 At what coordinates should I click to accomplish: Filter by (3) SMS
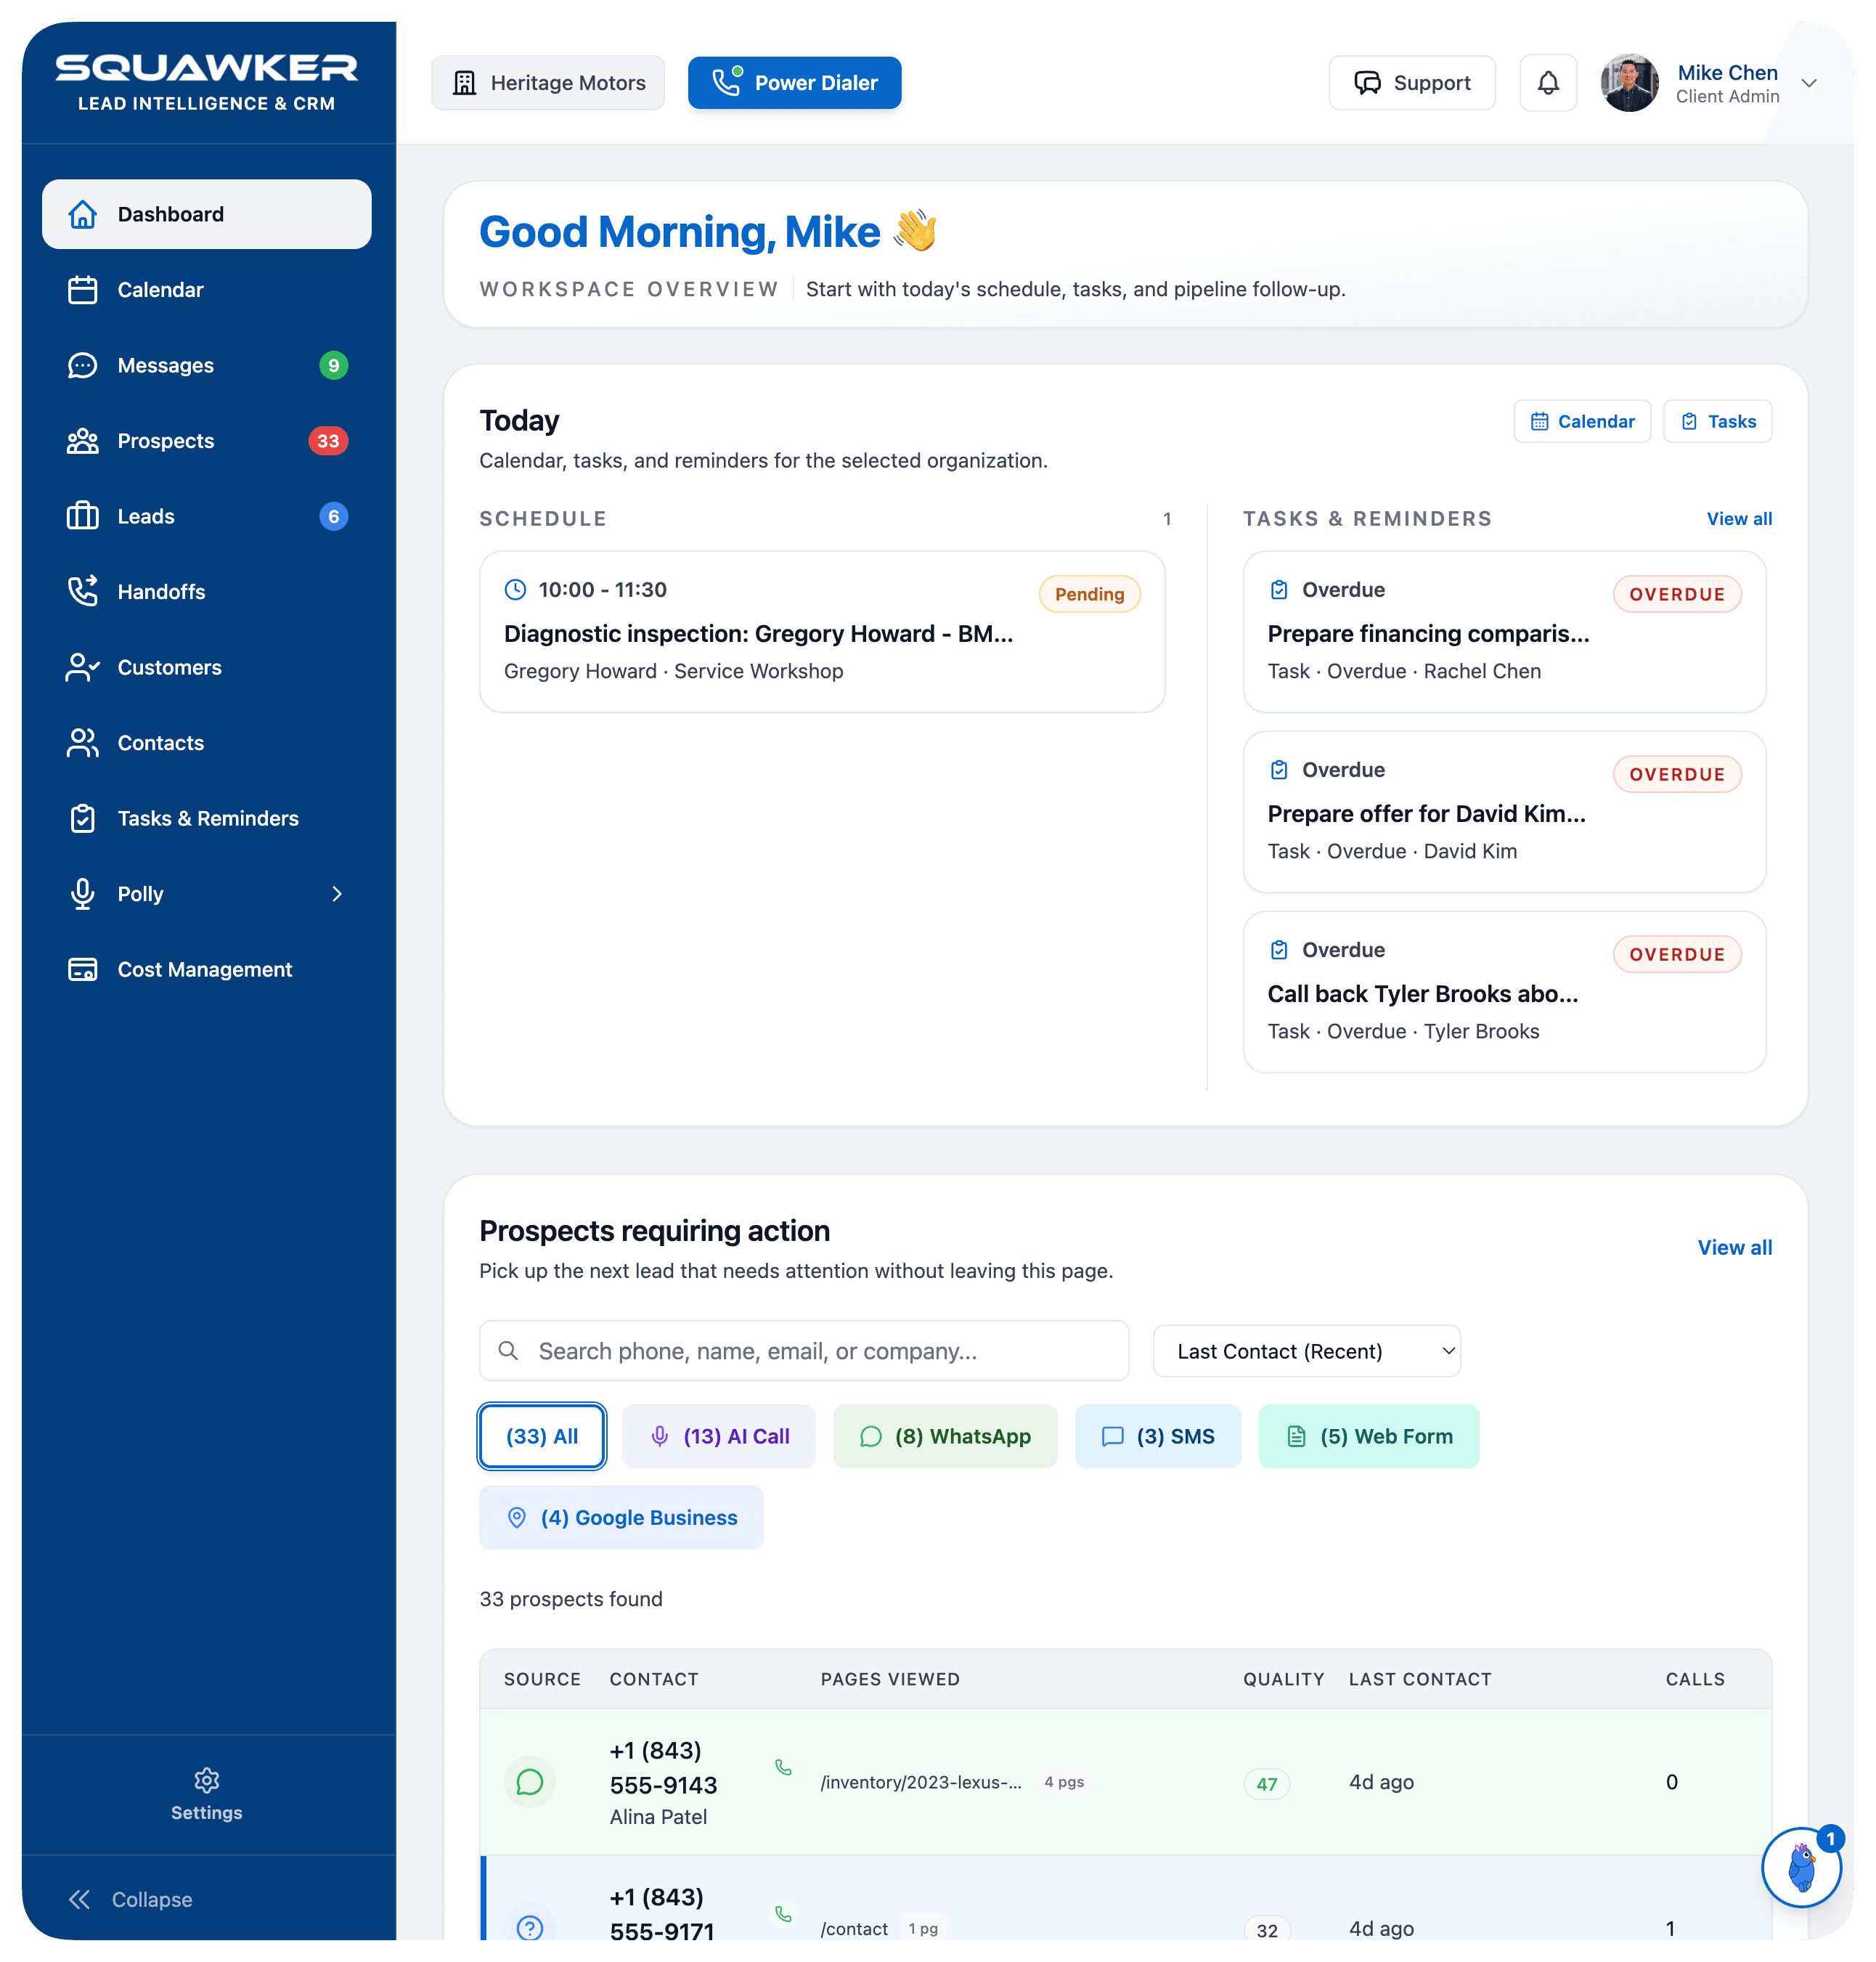pyautogui.click(x=1157, y=1436)
